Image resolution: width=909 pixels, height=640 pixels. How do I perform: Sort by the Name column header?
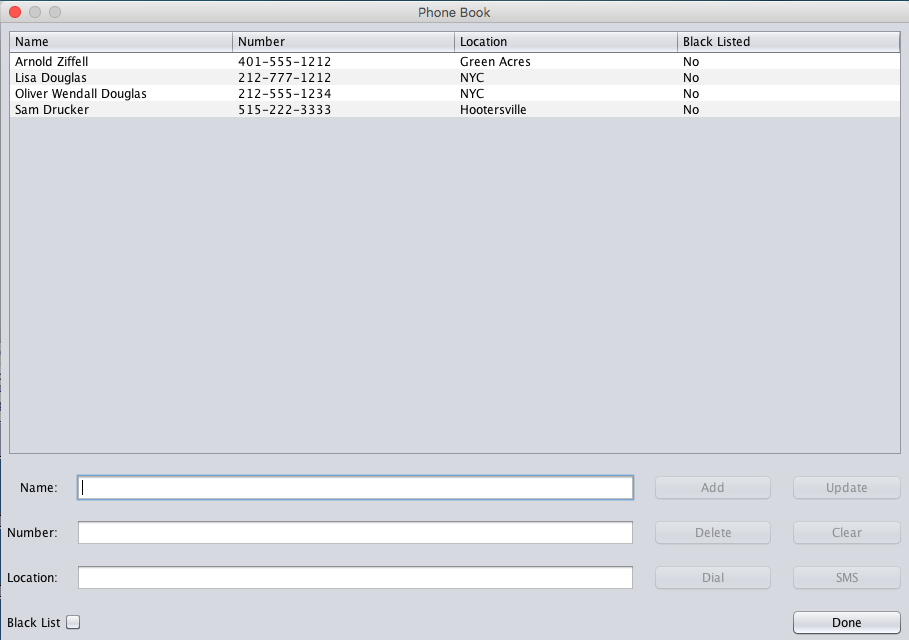pos(121,42)
